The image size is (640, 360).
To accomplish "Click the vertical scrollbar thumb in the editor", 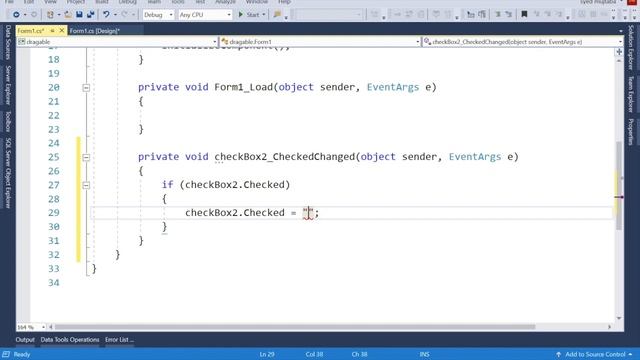I will coord(619,186).
